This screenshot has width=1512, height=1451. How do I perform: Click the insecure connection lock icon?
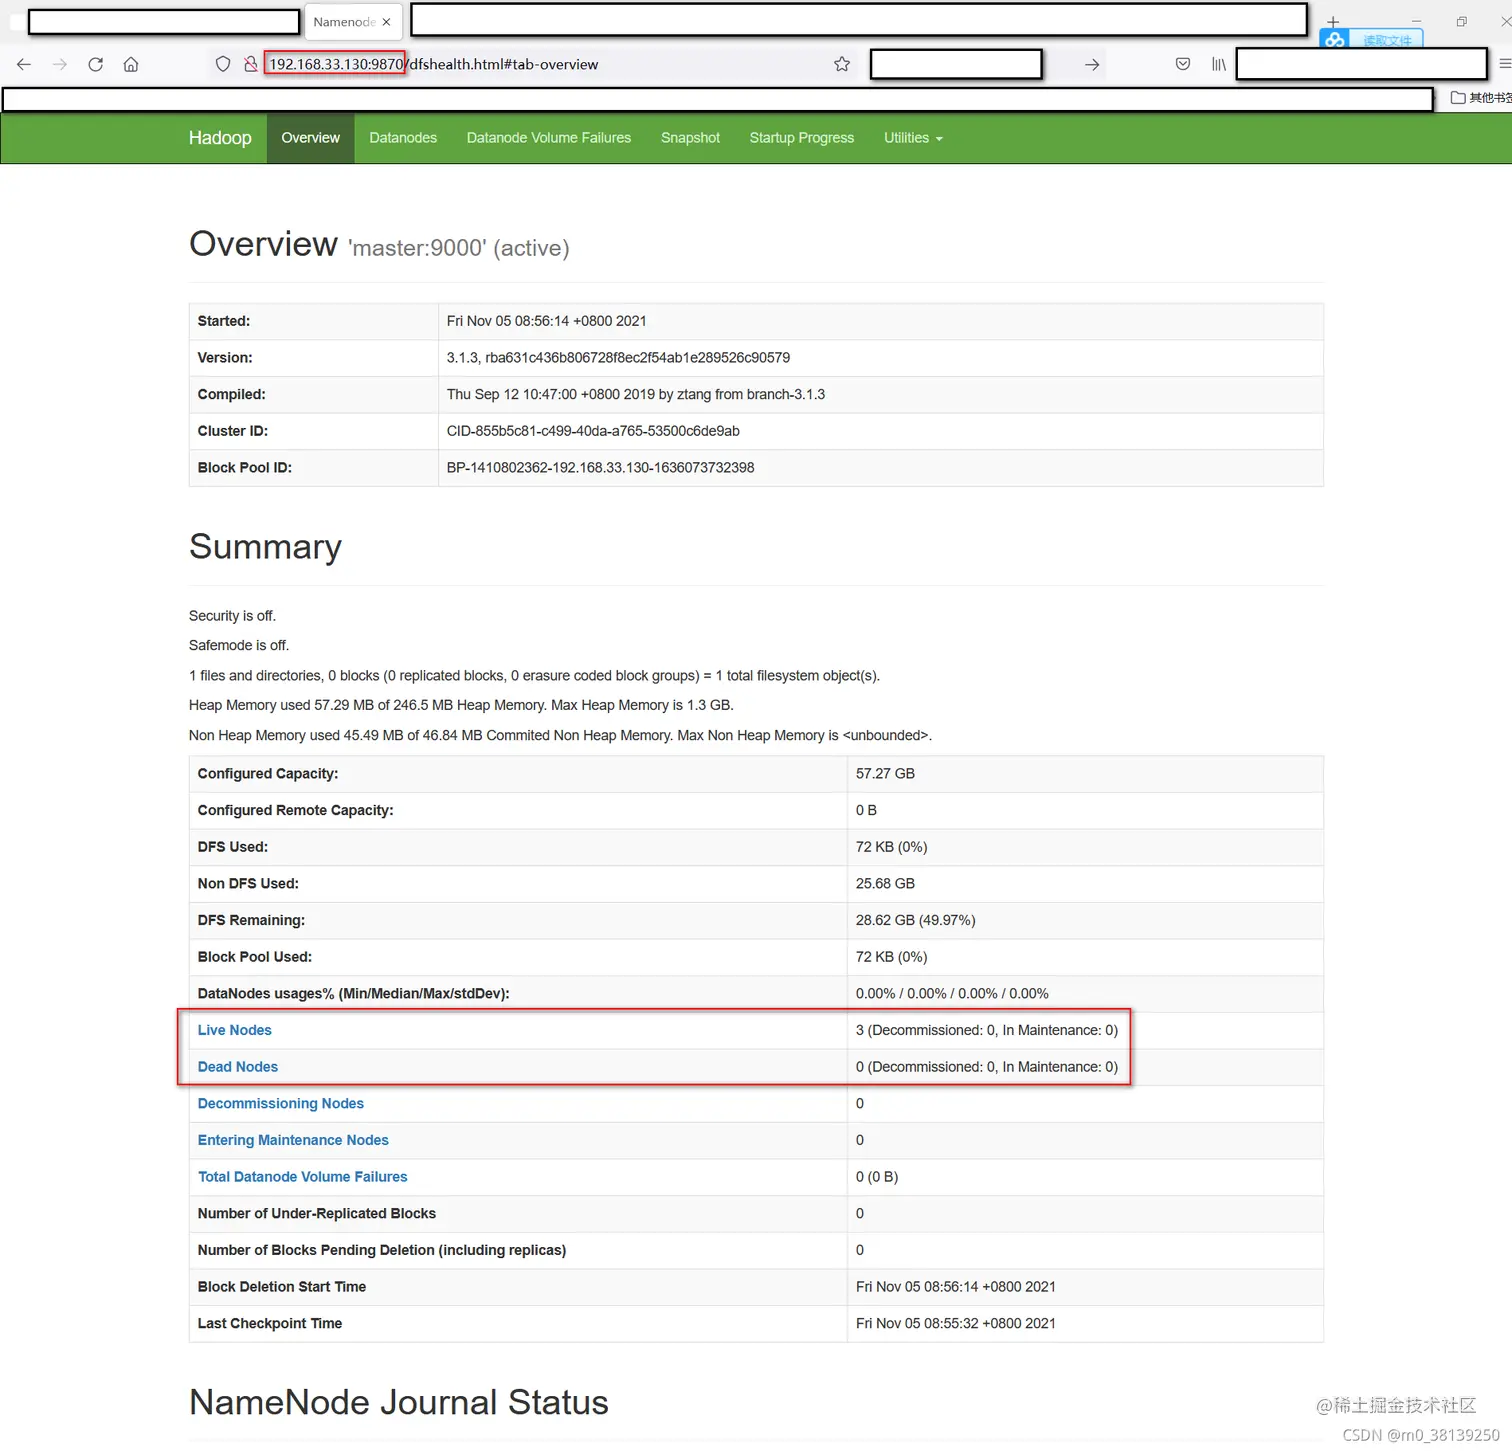coord(250,64)
